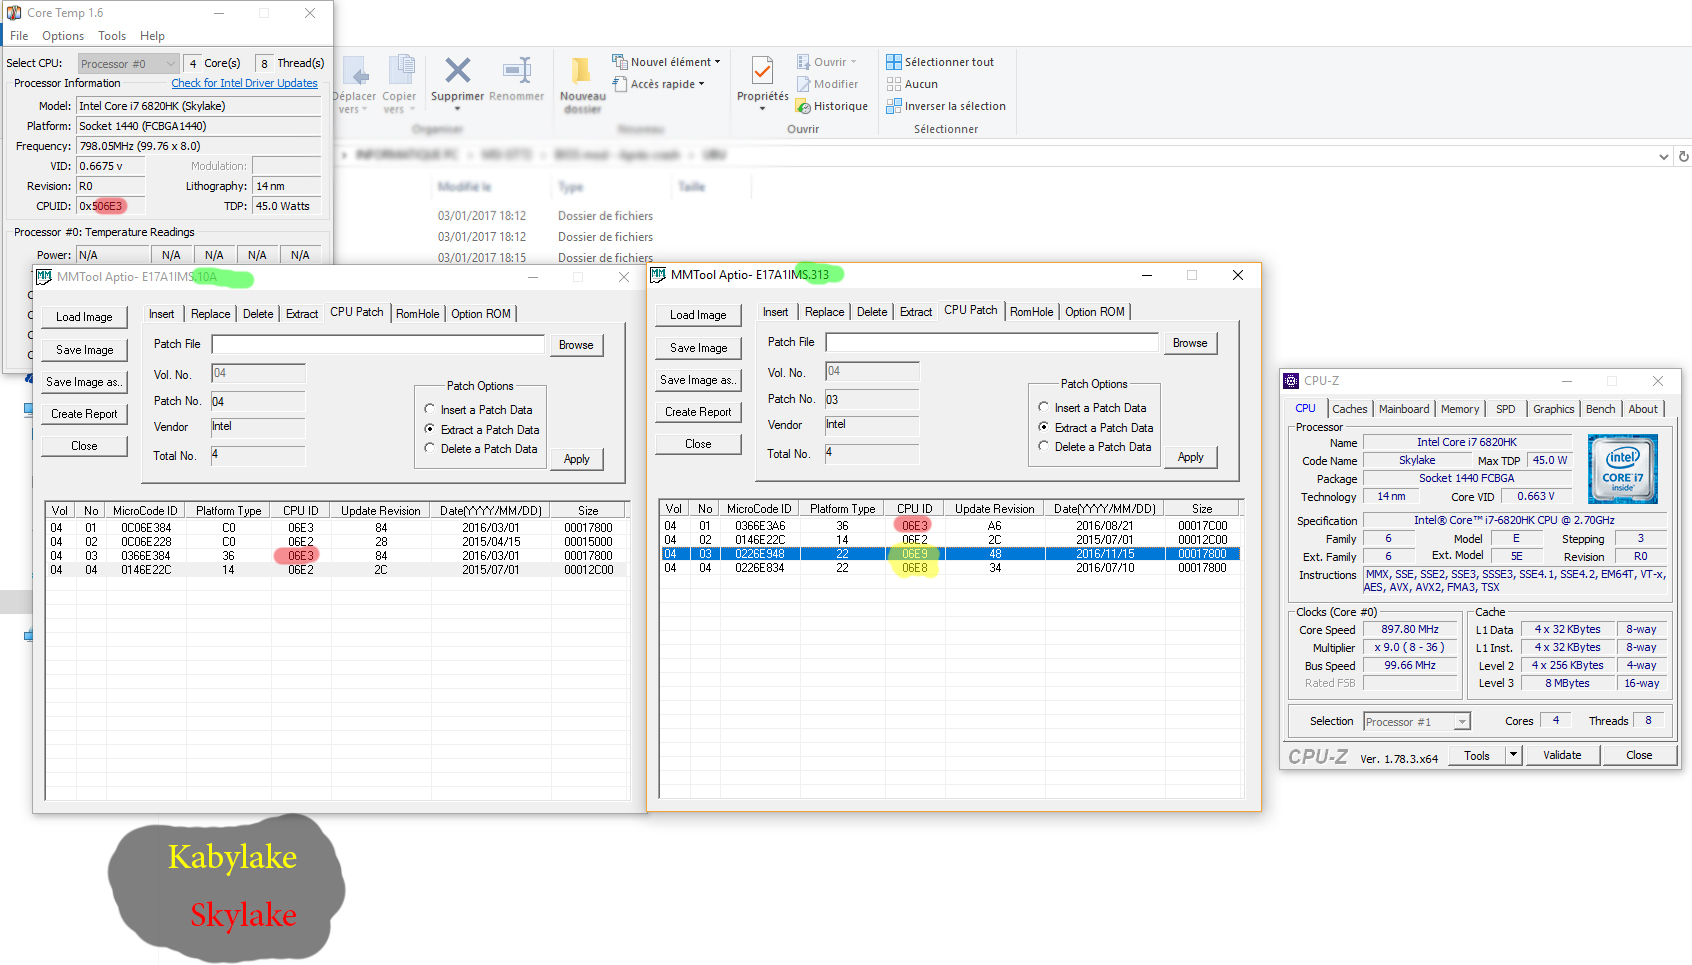Open the Tools dropdown arrow in CPU-Z
This screenshot has width=1692, height=965.
tap(1513, 755)
